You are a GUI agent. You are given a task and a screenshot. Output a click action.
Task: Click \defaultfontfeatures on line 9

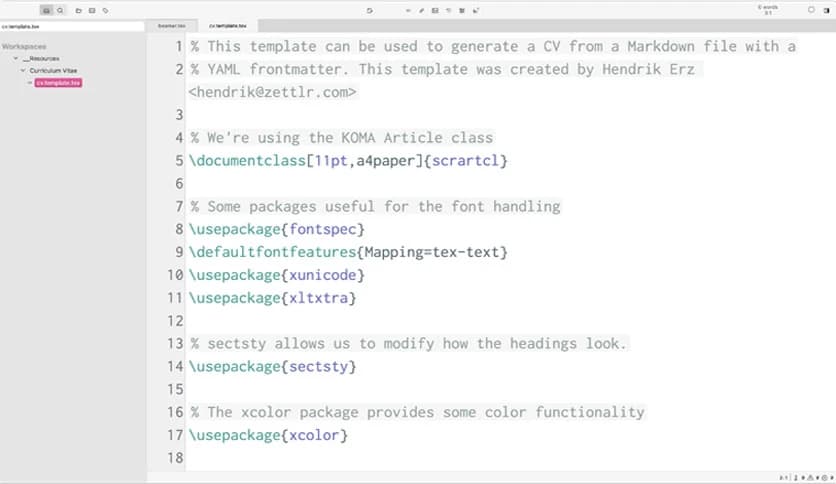[272, 252]
